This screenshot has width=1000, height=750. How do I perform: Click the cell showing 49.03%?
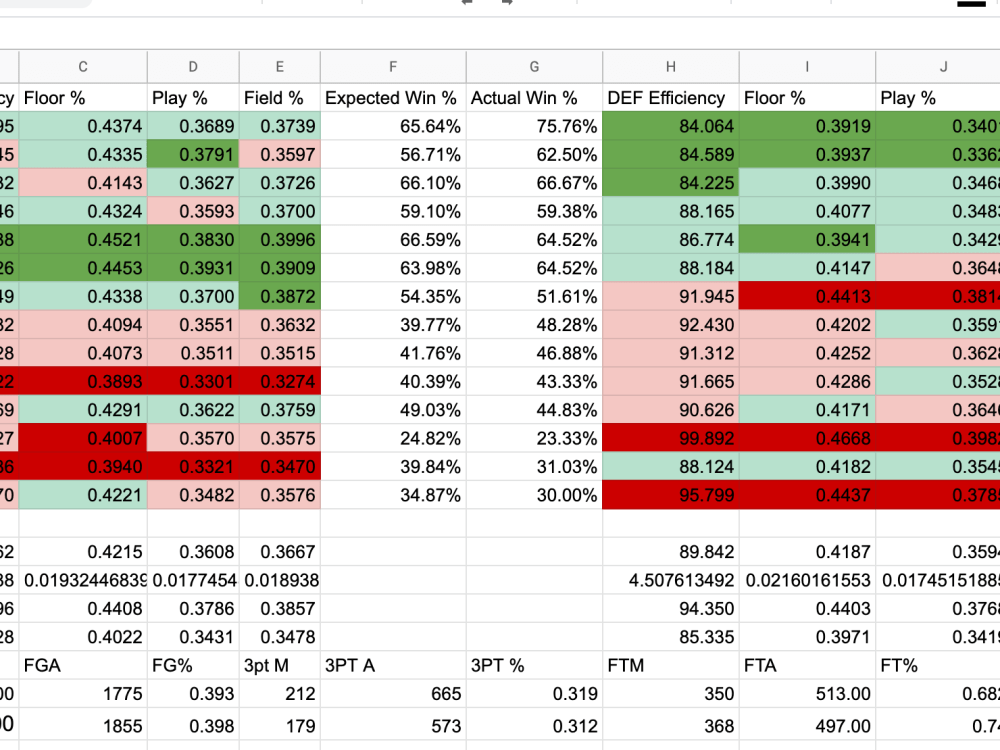(393, 409)
